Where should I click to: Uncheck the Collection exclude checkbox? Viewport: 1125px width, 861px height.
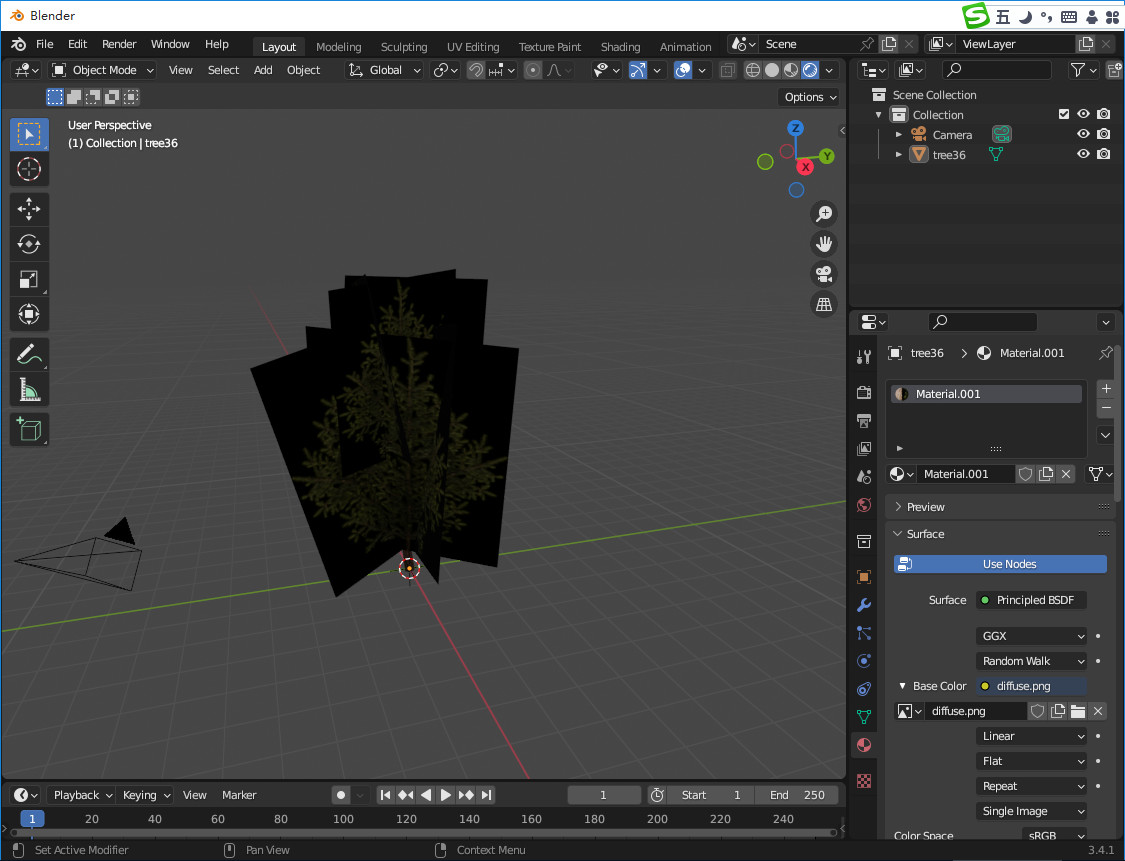[x=1064, y=114]
